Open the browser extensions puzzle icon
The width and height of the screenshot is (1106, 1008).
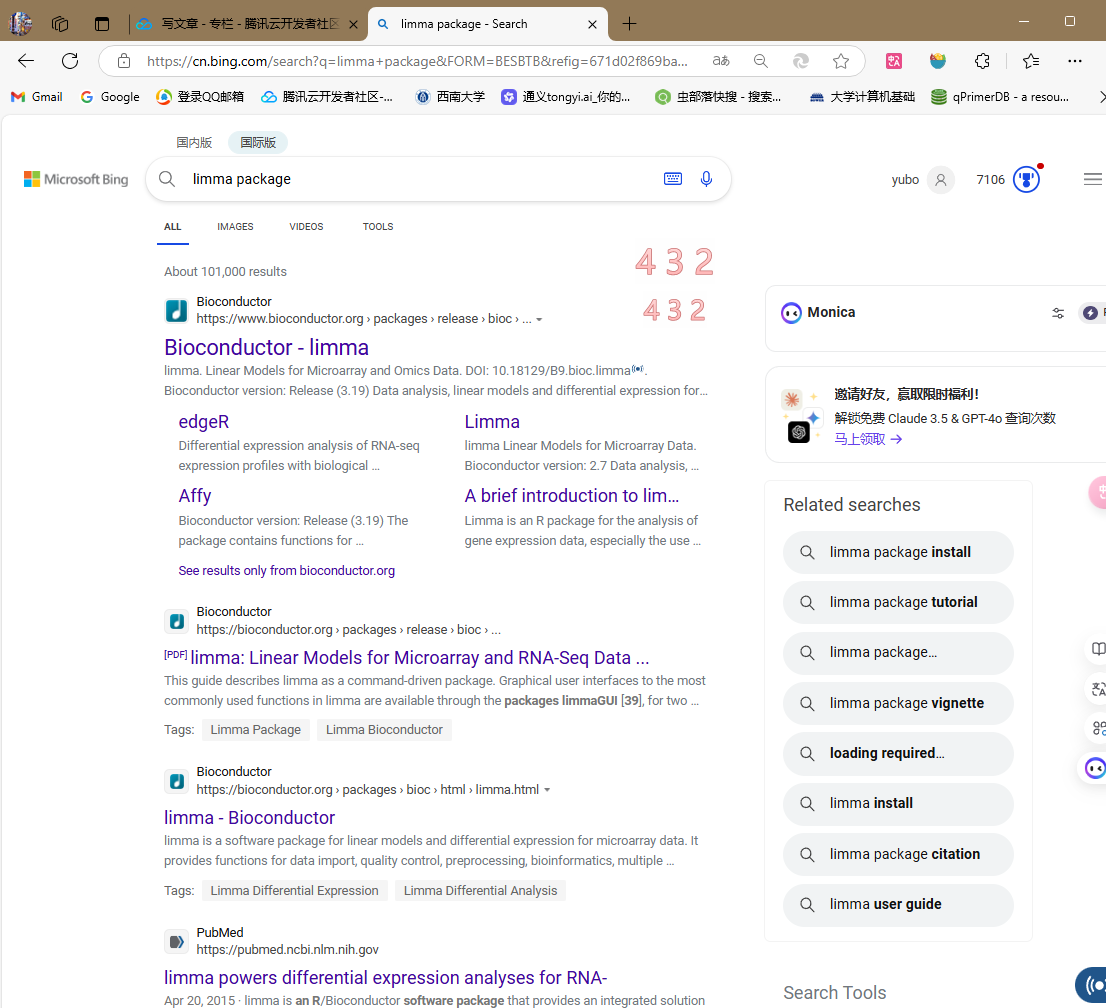982,61
